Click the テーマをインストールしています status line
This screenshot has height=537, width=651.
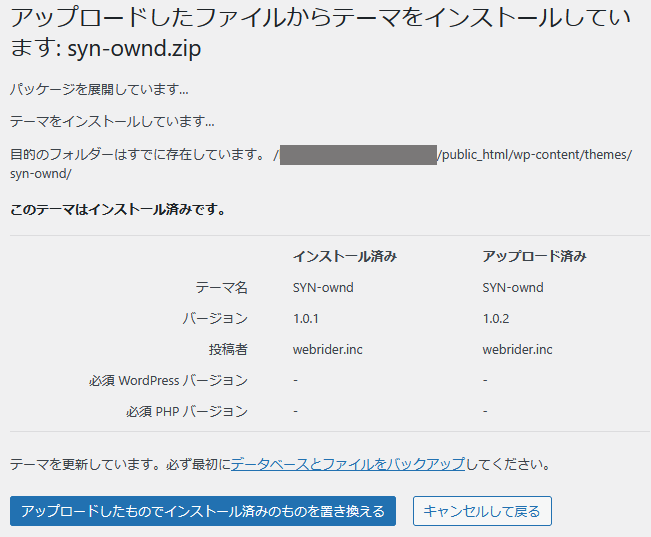point(112,121)
